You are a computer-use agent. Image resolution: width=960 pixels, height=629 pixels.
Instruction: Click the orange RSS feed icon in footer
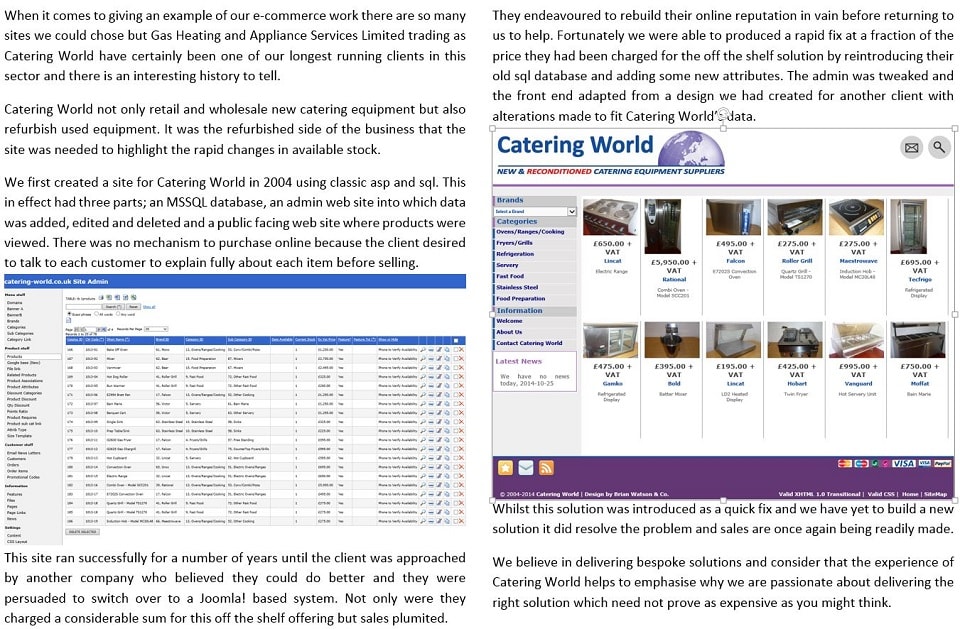coord(545,467)
